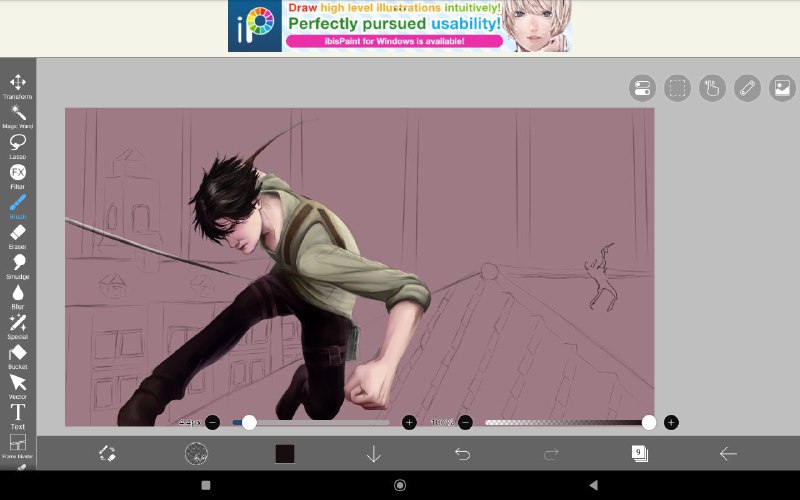Tap the back arrow in bottom toolbar
800x500 pixels.
point(728,454)
